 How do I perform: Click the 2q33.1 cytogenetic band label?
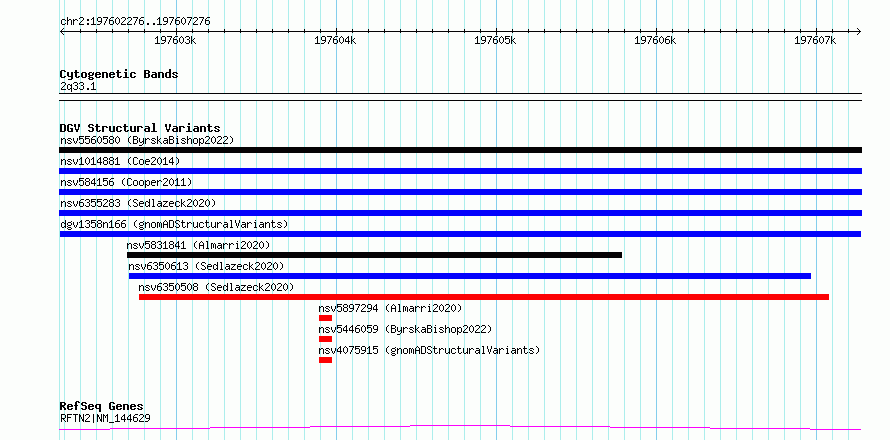pyautogui.click(x=76, y=87)
